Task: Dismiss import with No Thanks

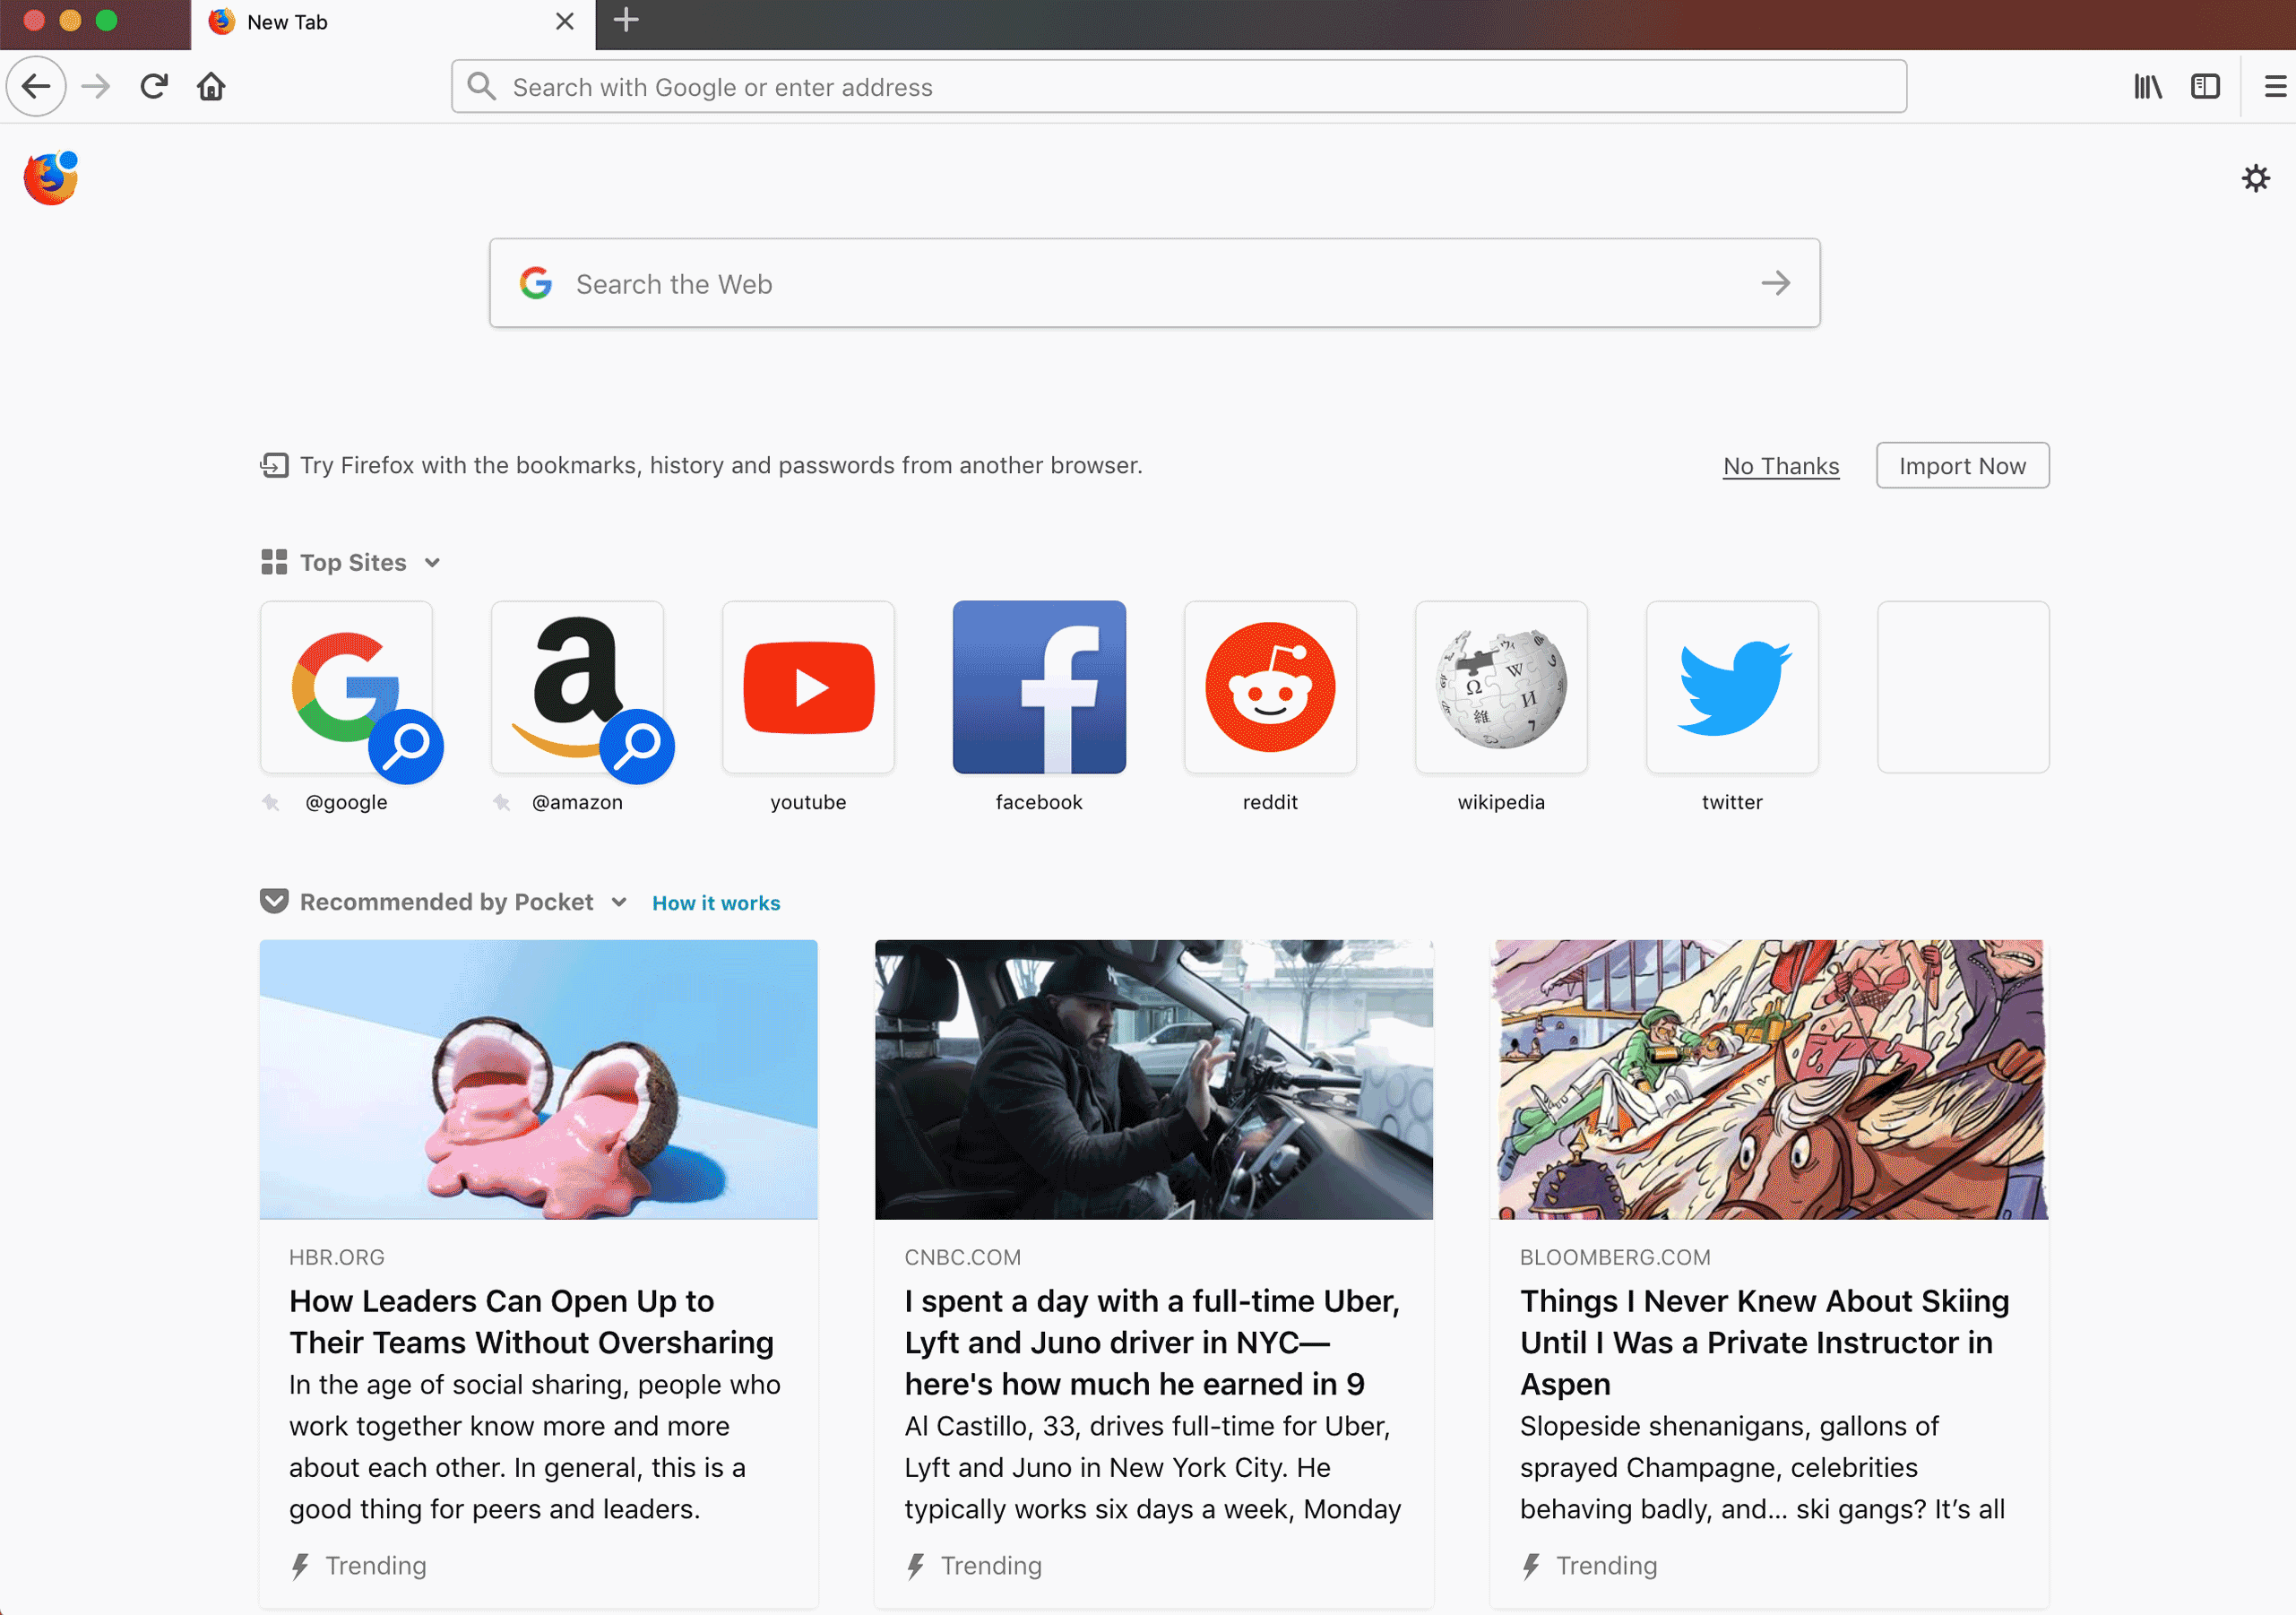Action: [x=1781, y=466]
